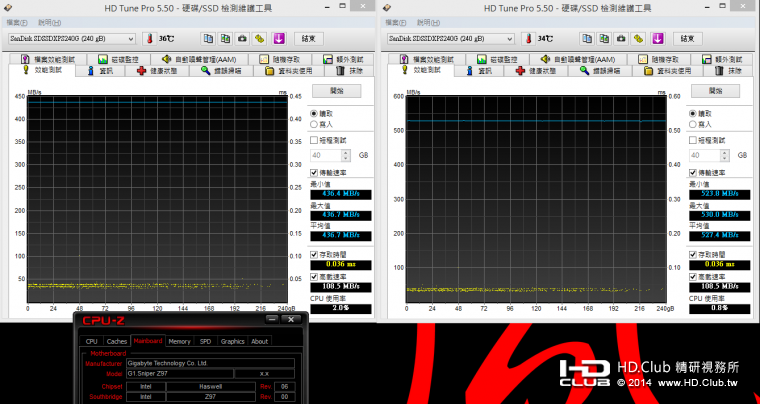Viewport: 760px width, 404px height.
Task: Open CPU tab in CPU-Z
Action: click(x=92, y=342)
